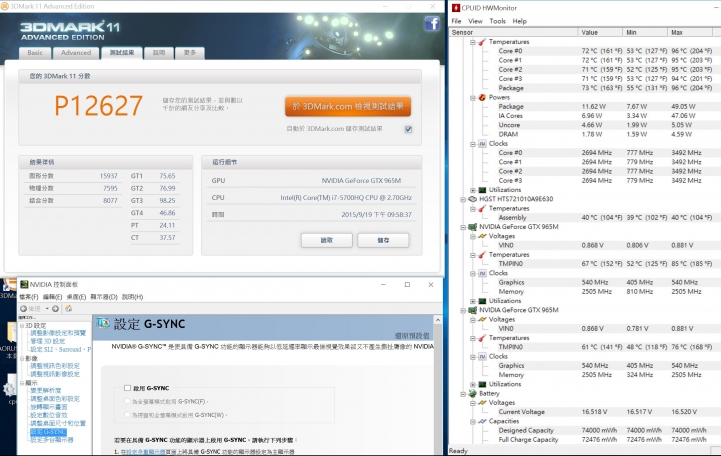Screen dimensions: 721x456
Task: Open 設定多重顯示器 link in step 1
Action: click(x=146, y=452)
